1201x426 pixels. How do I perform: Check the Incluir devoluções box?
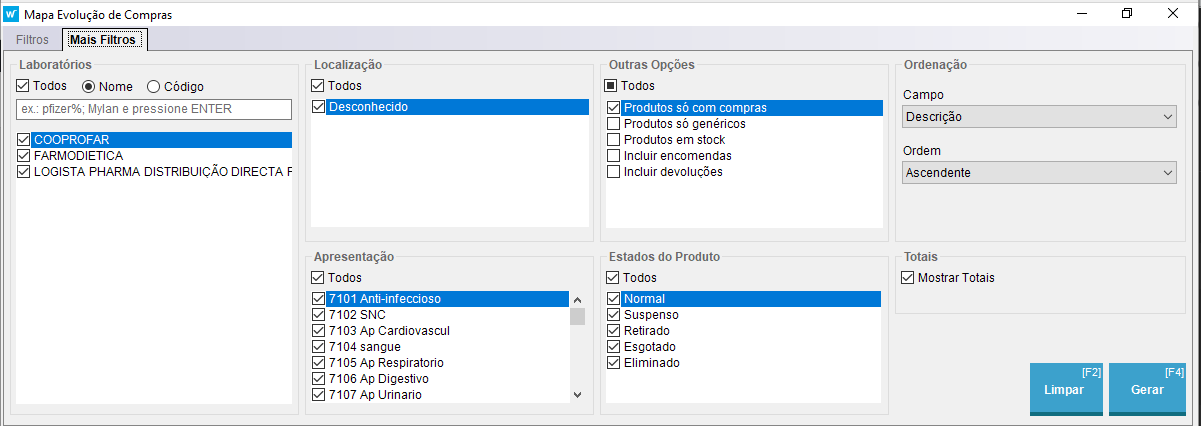pyautogui.click(x=614, y=172)
